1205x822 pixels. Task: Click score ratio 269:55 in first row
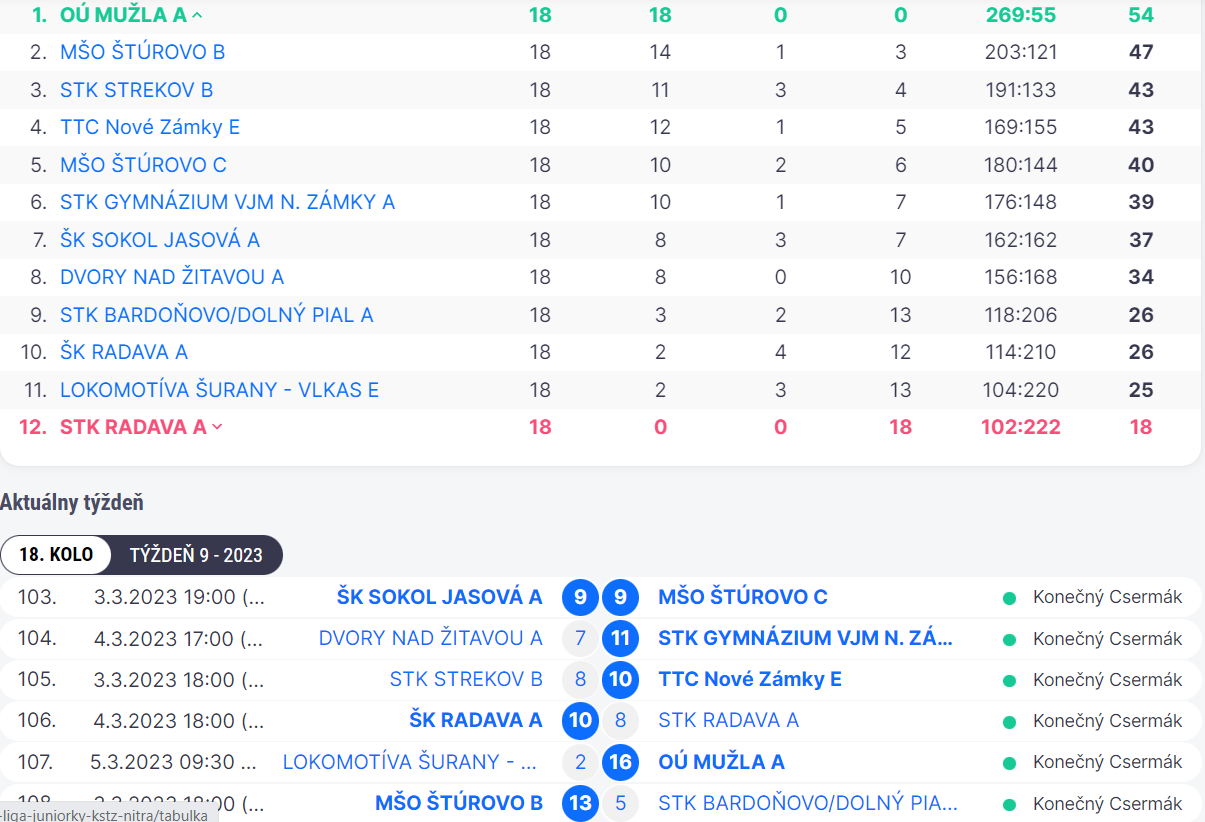pos(1020,15)
